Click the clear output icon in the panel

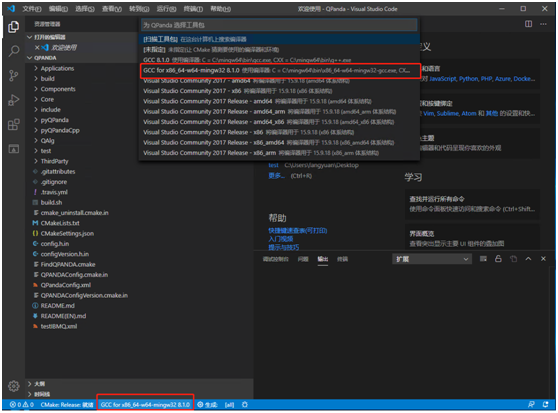483,259
